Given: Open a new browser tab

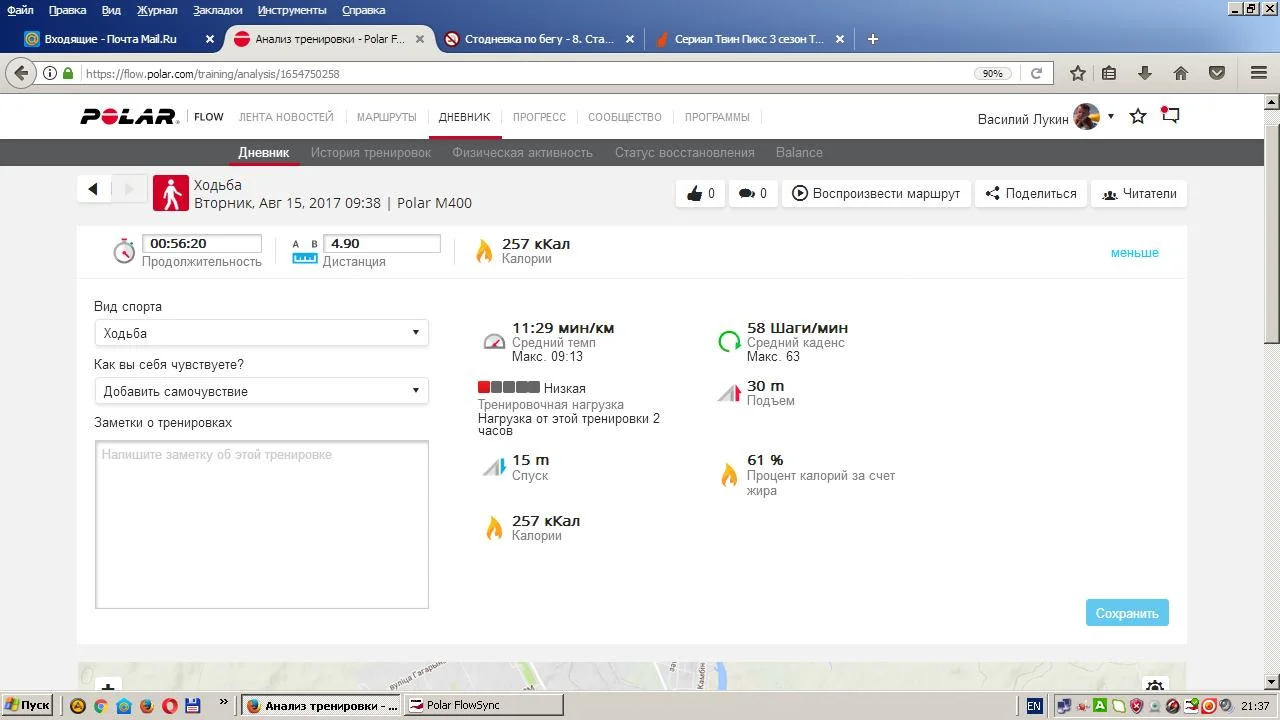Looking at the screenshot, I should 873,39.
